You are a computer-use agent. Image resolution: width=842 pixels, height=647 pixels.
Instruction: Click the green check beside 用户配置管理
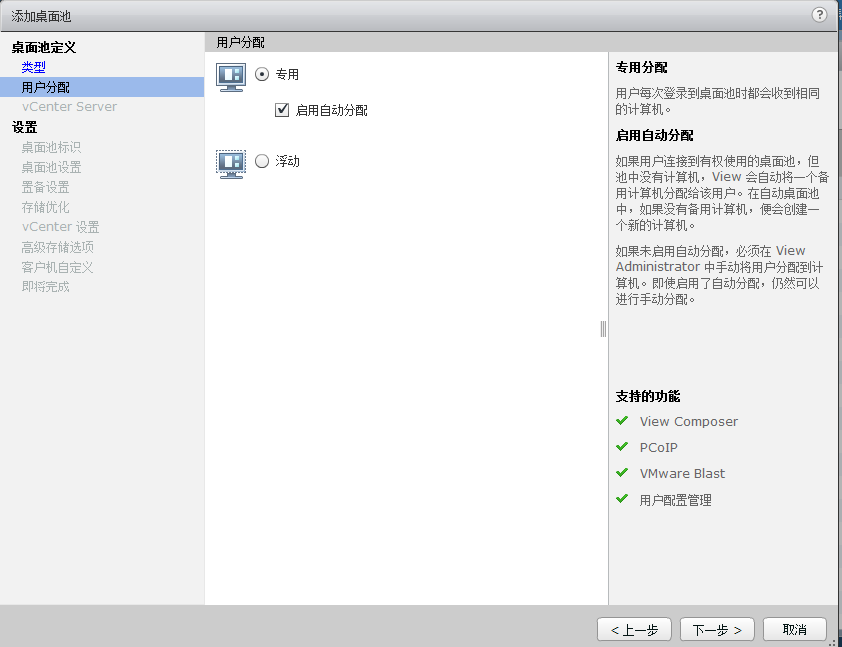(622, 499)
